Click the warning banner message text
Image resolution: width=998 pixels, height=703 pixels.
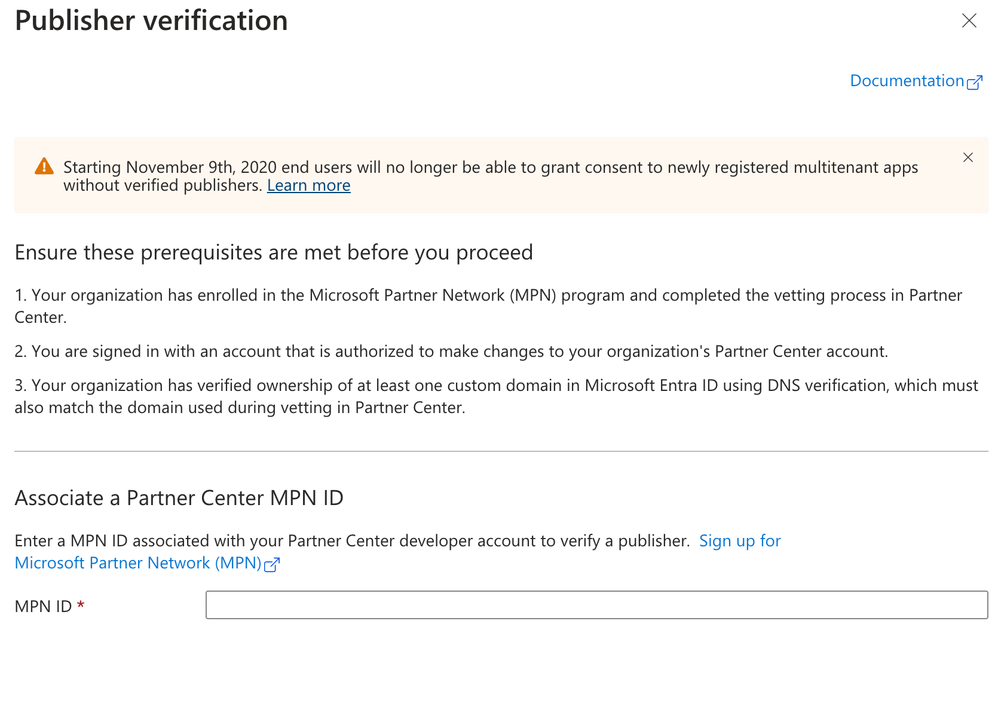[490, 168]
